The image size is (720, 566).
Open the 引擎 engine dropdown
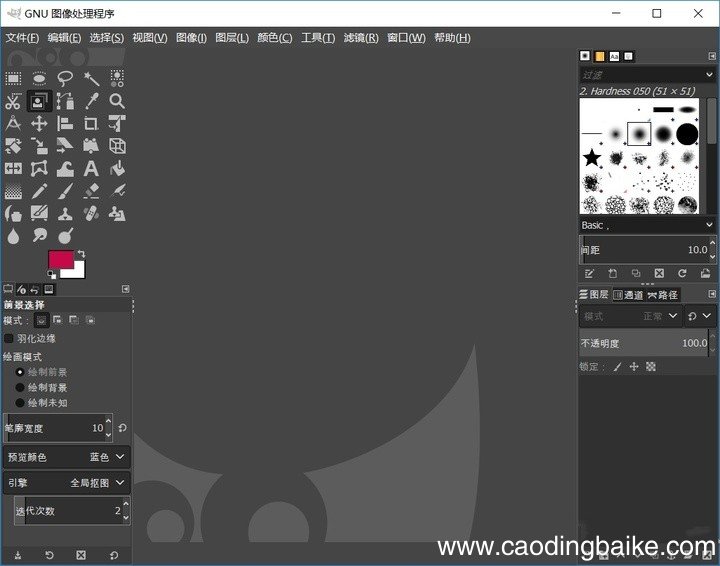67,483
